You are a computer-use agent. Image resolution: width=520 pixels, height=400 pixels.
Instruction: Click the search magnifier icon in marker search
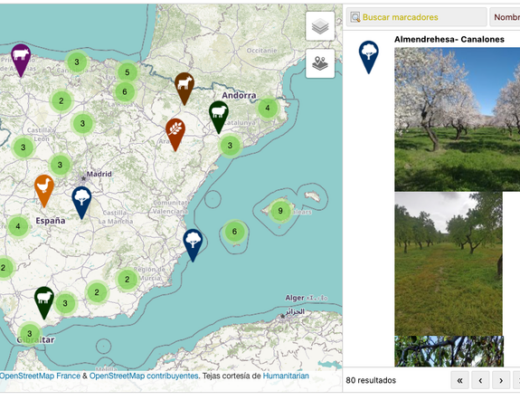[x=355, y=17]
